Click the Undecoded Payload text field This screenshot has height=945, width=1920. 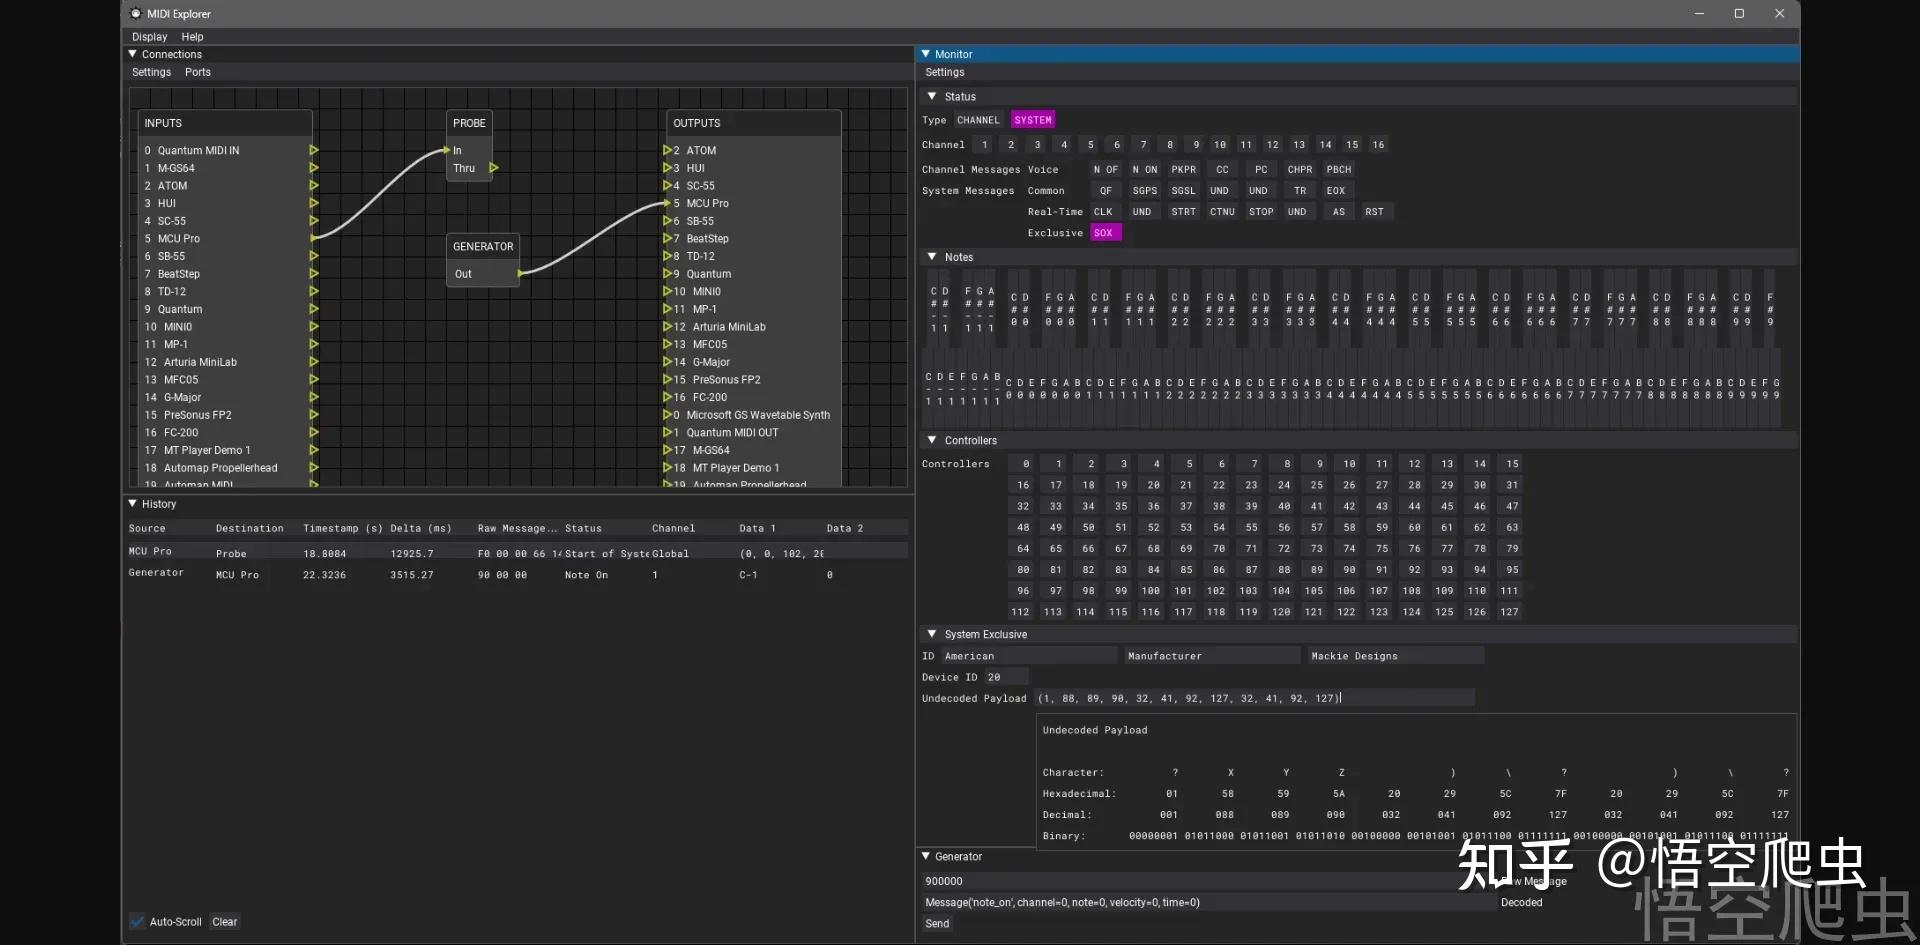[x=1255, y=698]
